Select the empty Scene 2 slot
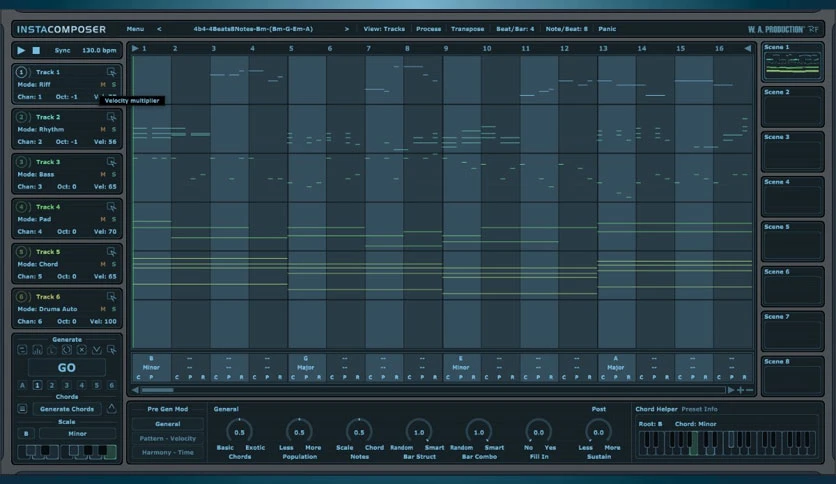 792,107
